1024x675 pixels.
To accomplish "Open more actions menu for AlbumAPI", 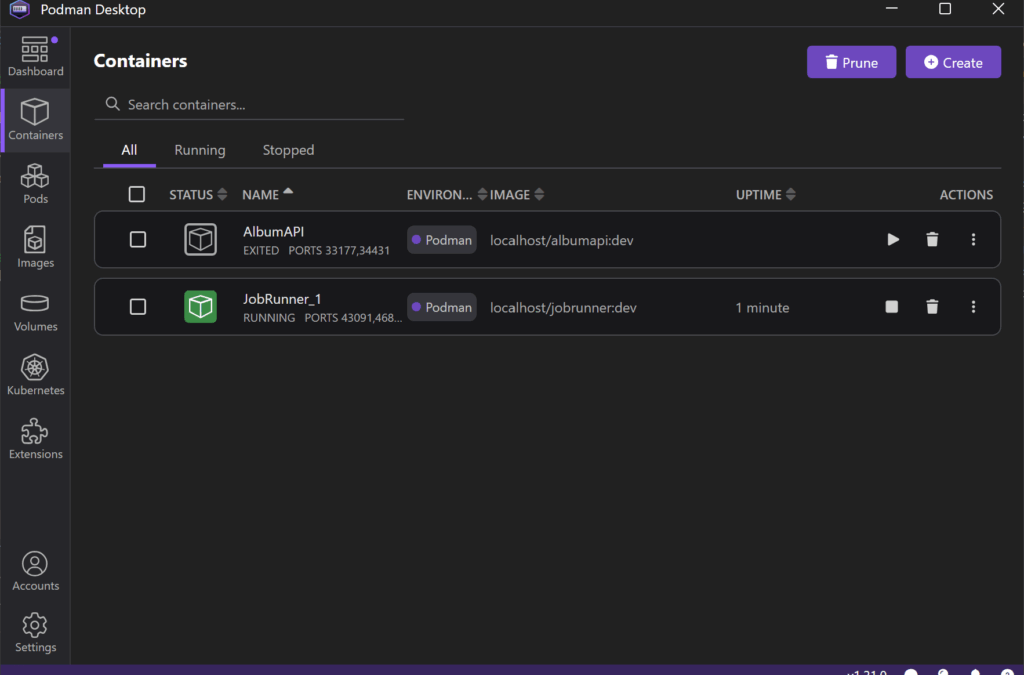I will (x=973, y=240).
